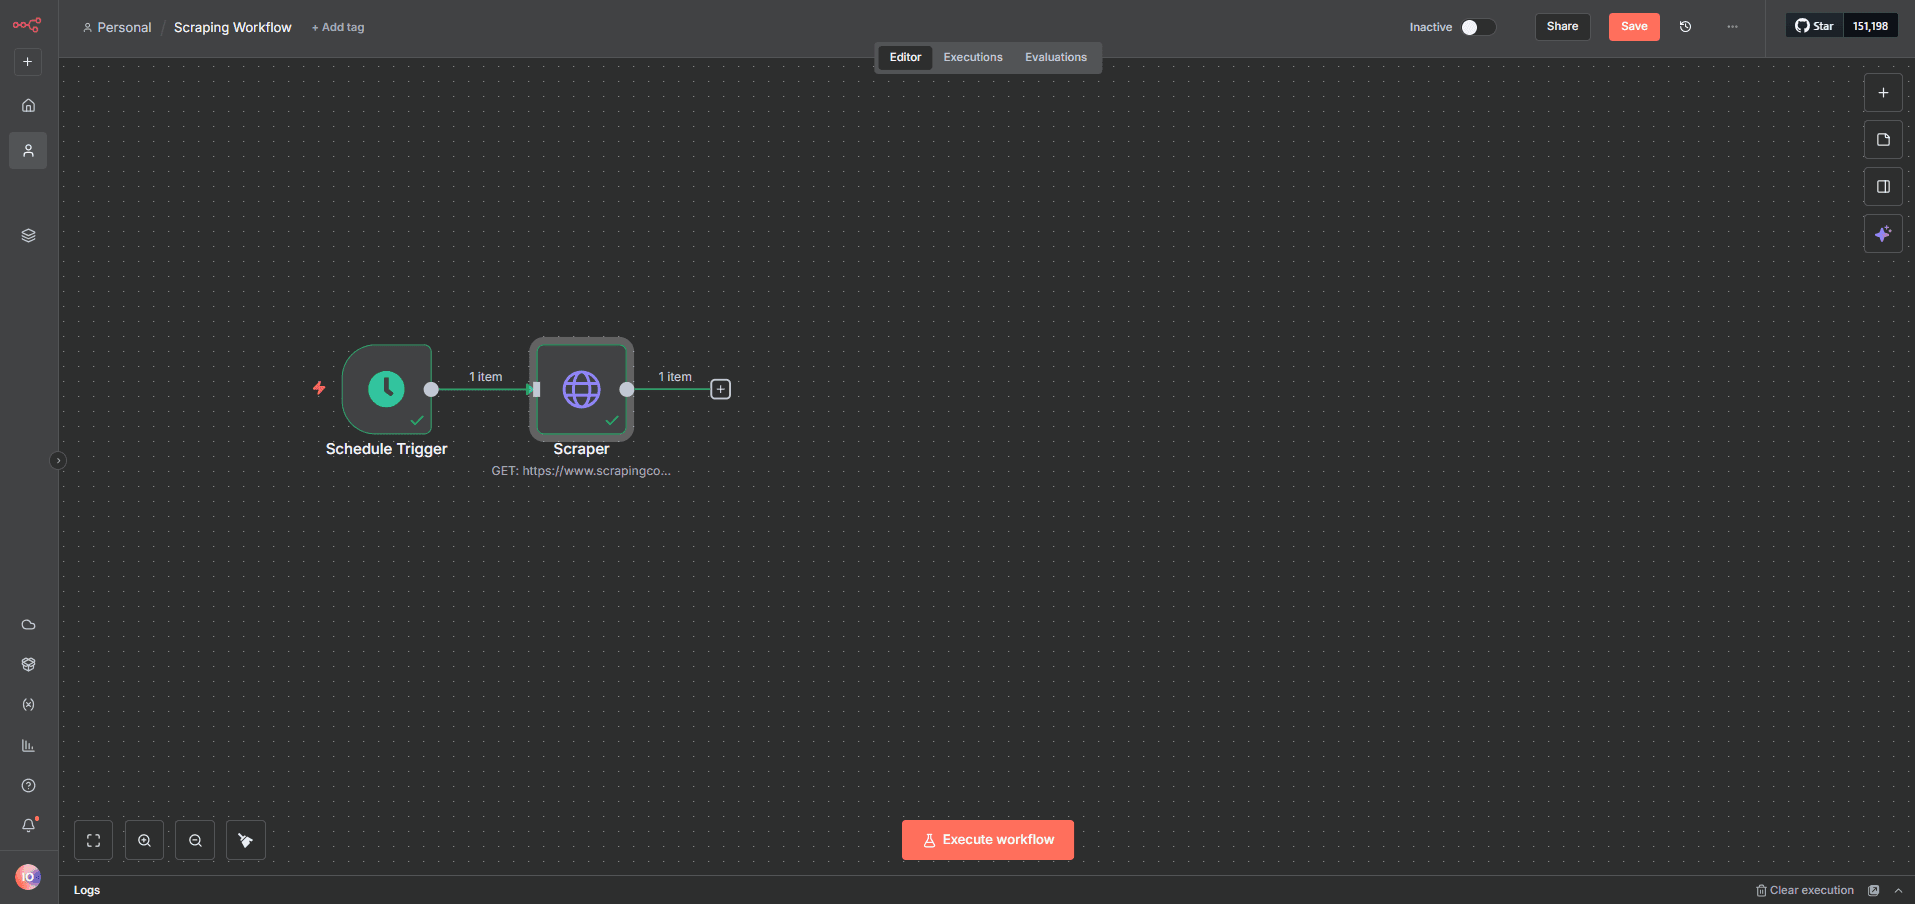This screenshot has height=904, width=1915.
Task: Click the workflow history clock icon
Action: [1685, 27]
